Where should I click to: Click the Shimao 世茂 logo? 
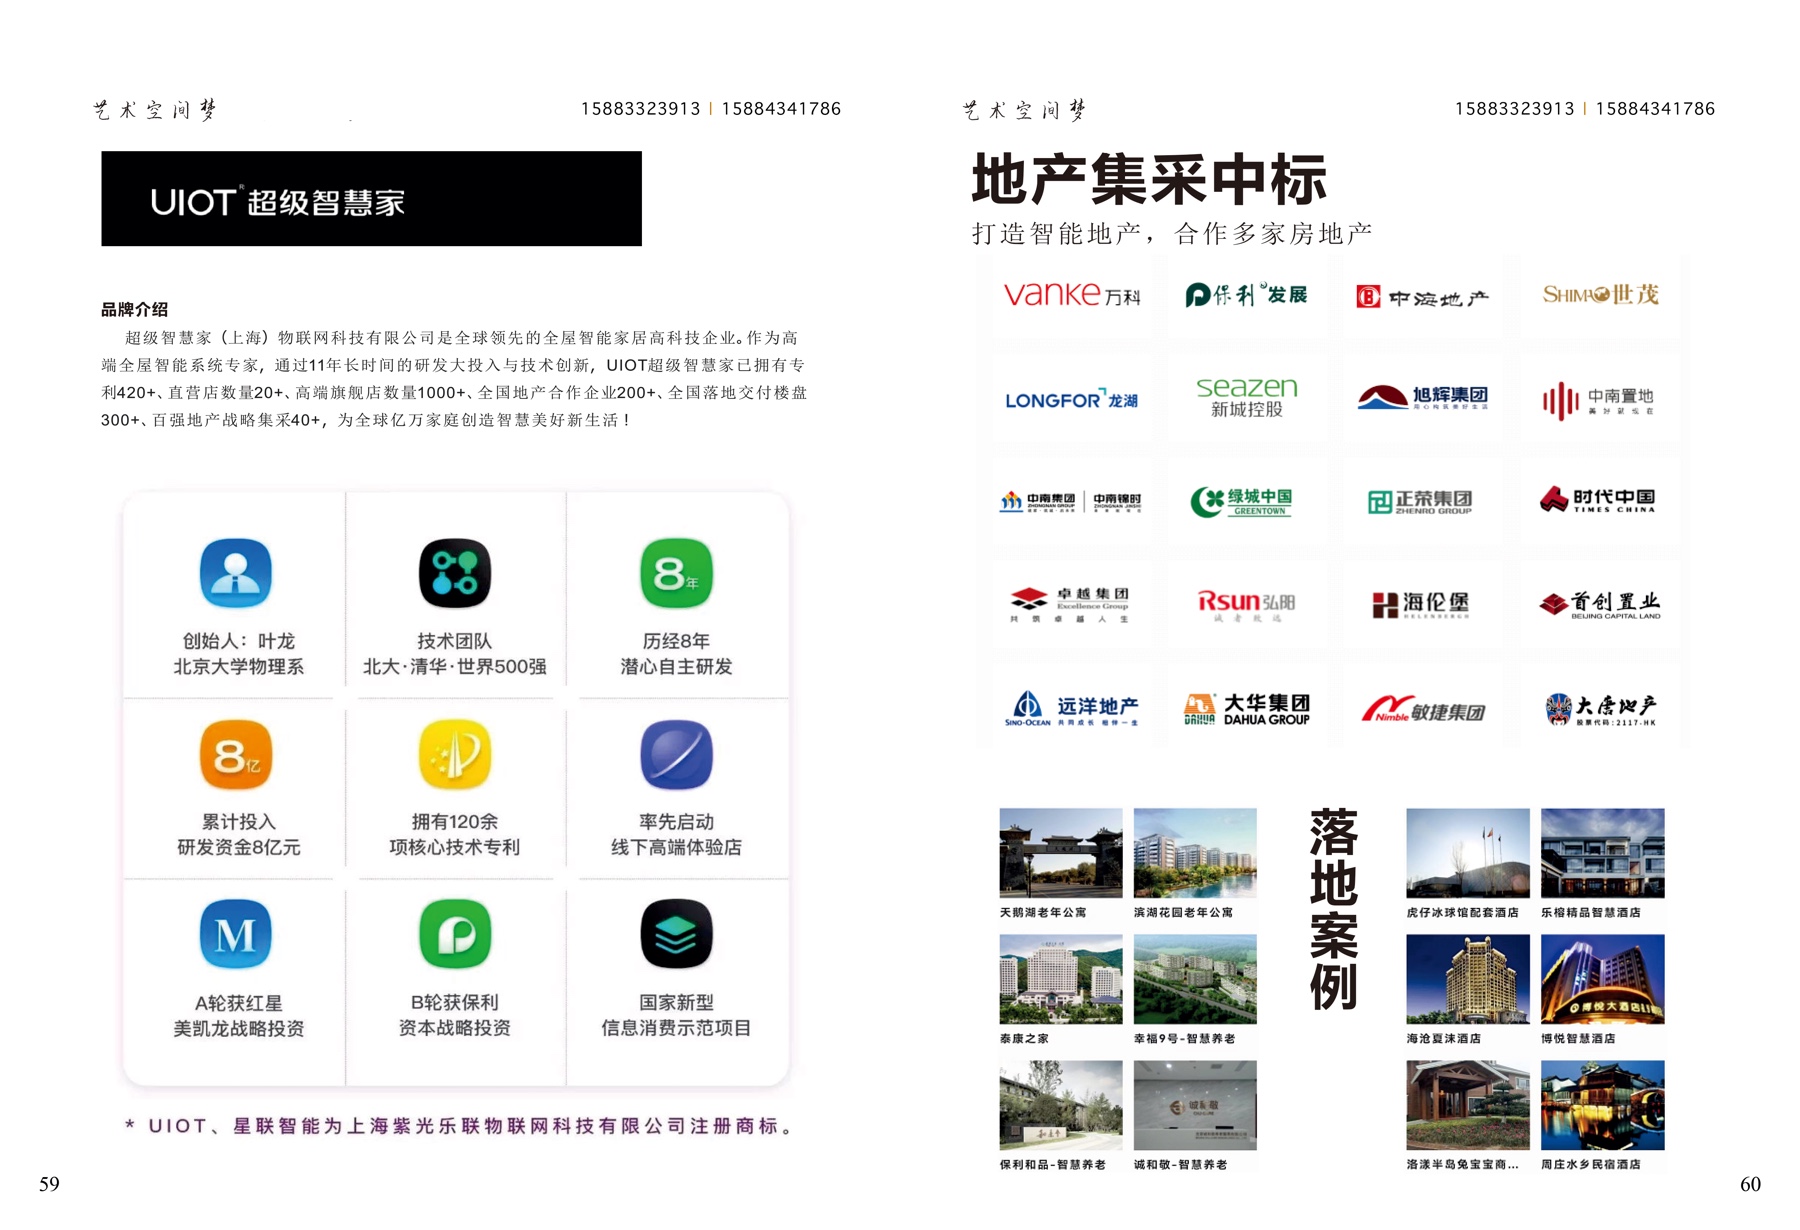[x=1600, y=295]
